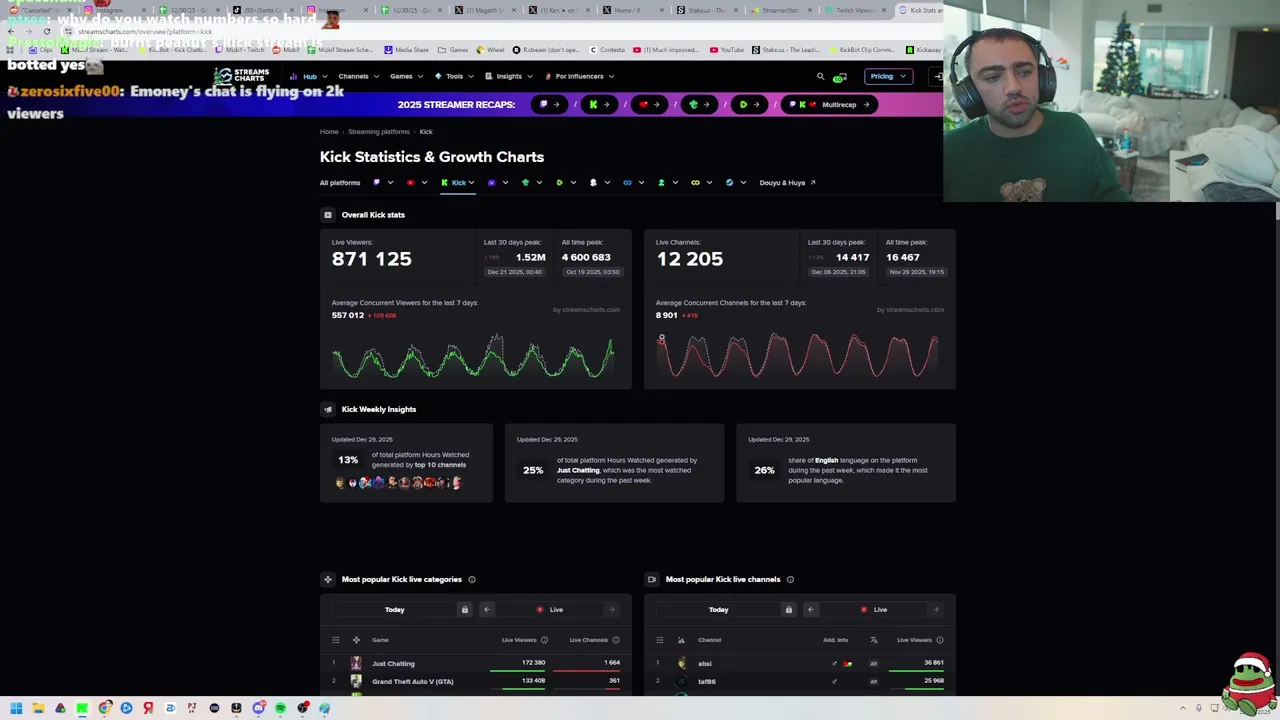Expand the Channels menu
The width and height of the screenshot is (1280, 720).
pyautogui.click(x=357, y=76)
